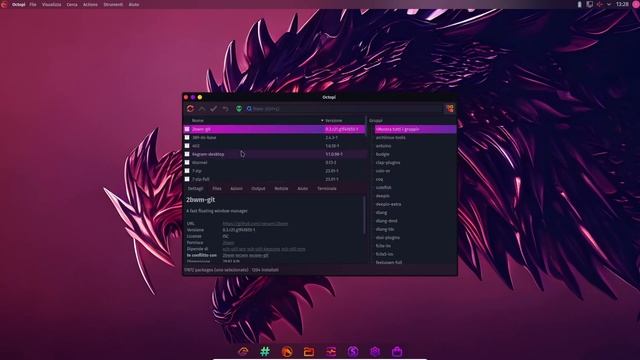Select the archlinux-tools group
The height and width of the screenshot is (360, 640).
[x=391, y=138]
